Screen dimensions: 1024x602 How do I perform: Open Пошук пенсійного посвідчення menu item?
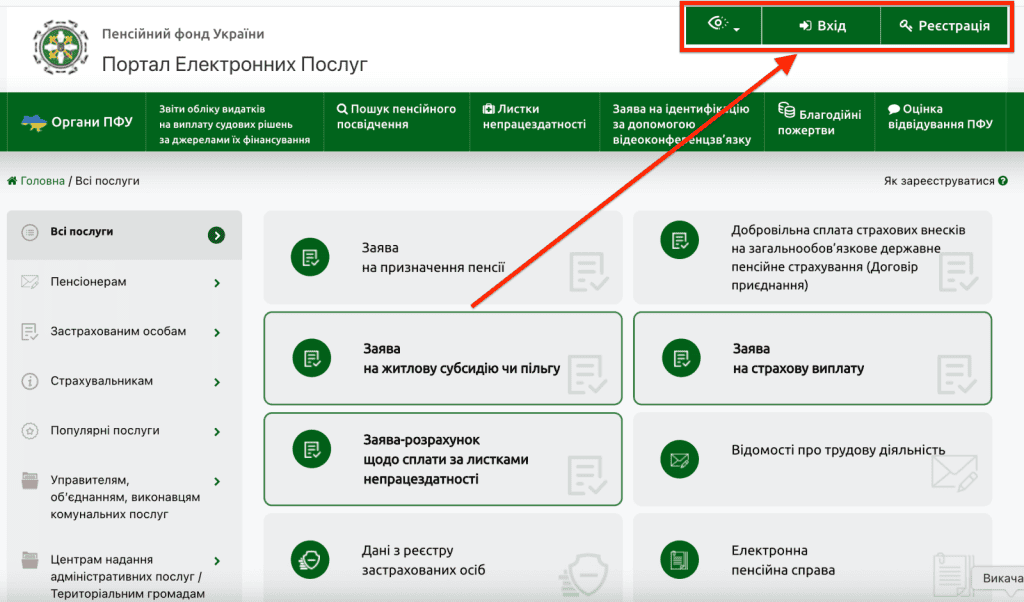(x=396, y=116)
